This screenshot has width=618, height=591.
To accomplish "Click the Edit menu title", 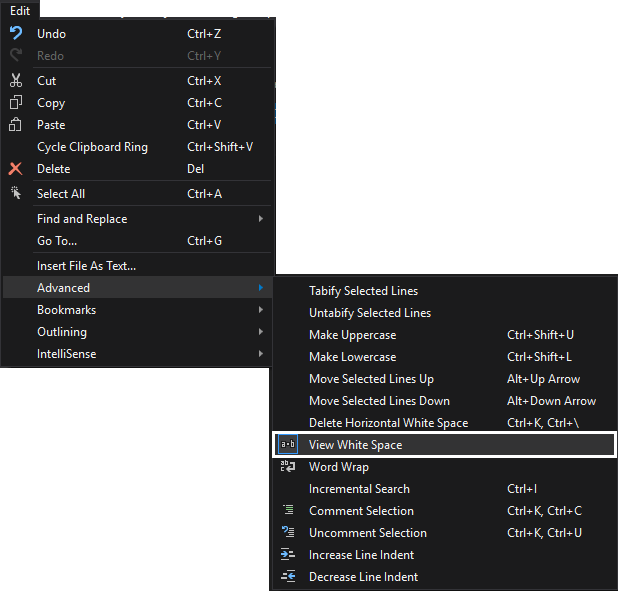I will coord(20,9).
